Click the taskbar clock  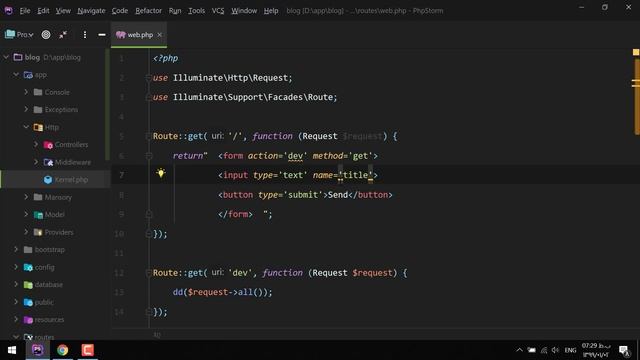point(596,350)
